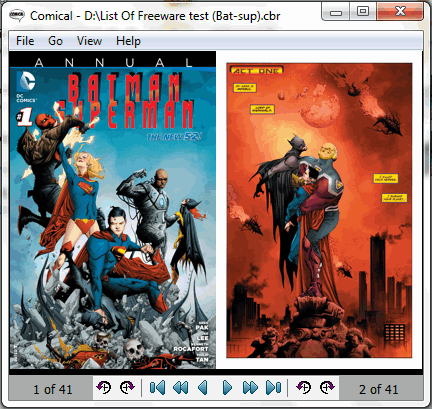This screenshot has width=432, height=409.
Task: Click the Comical app icon in title bar
Action: (17, 15)
